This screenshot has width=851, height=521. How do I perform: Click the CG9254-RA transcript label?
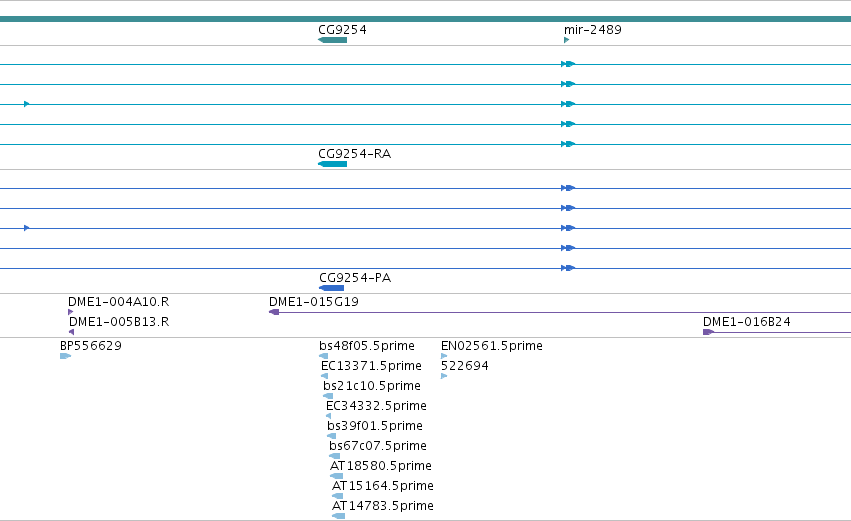354,154
